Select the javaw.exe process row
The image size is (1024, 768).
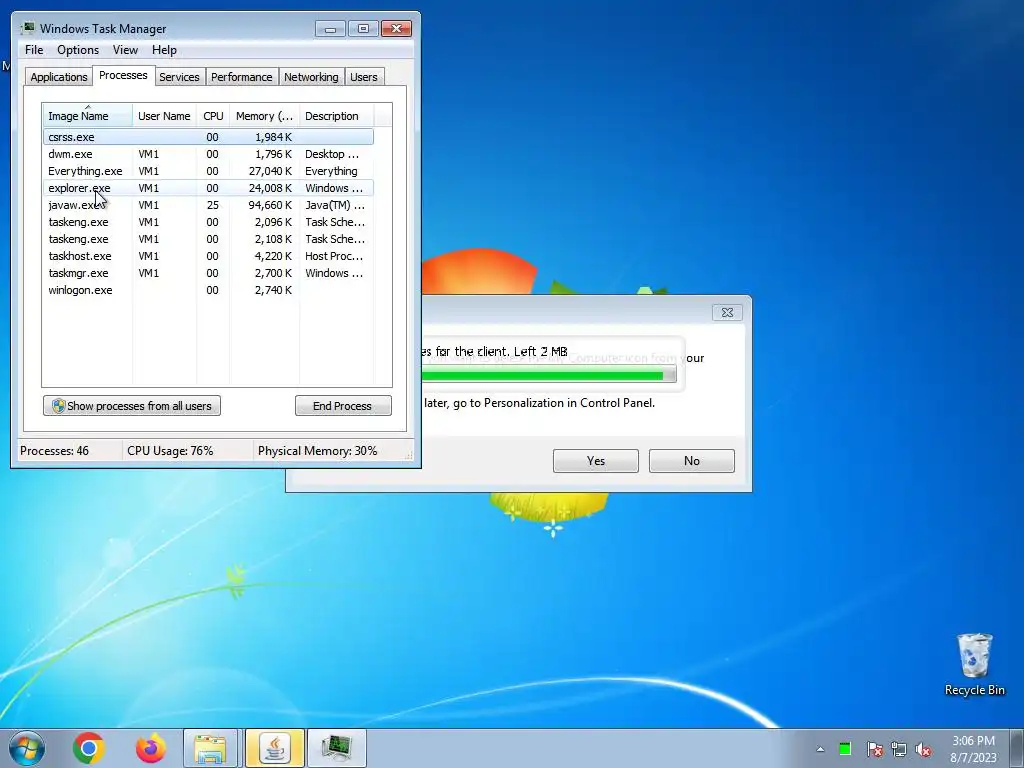(x=208, y=205)
